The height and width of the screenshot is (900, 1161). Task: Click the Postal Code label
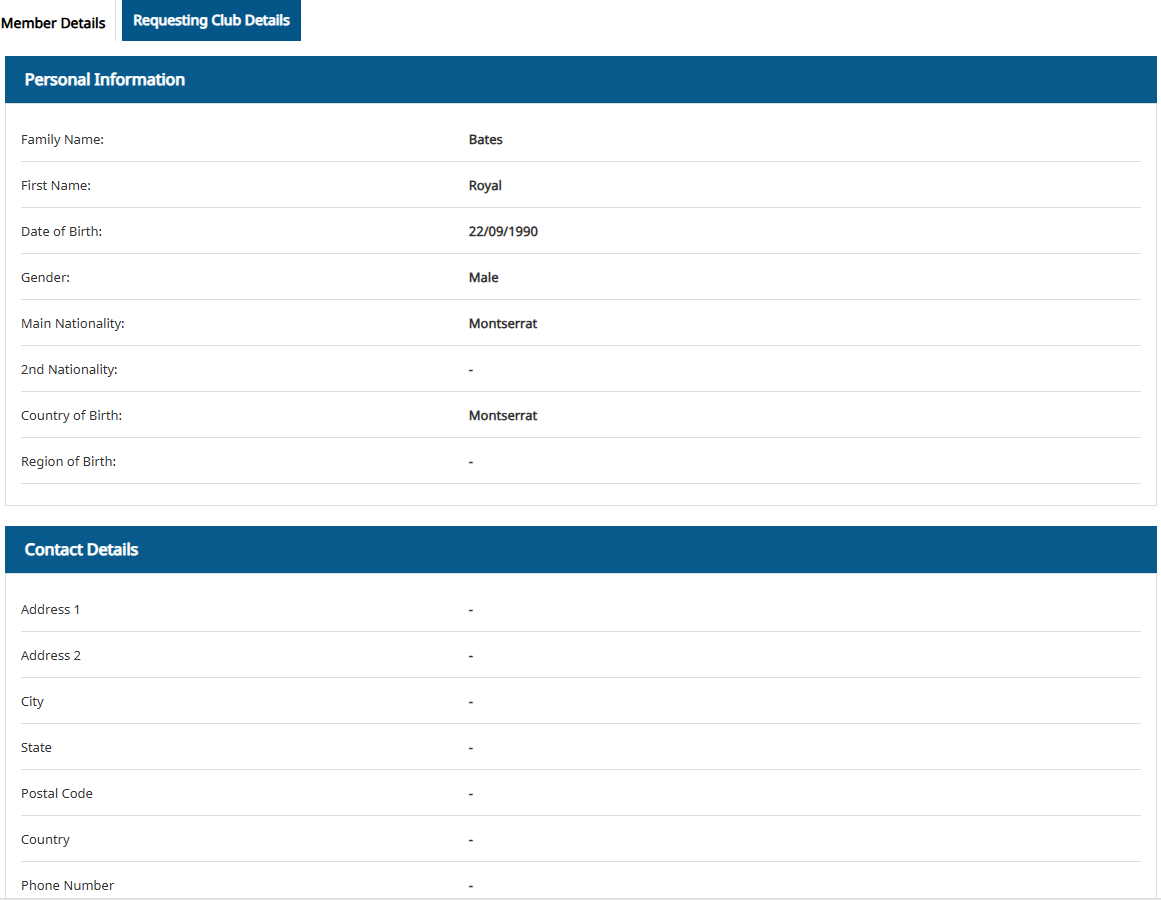tap(56, 793)
